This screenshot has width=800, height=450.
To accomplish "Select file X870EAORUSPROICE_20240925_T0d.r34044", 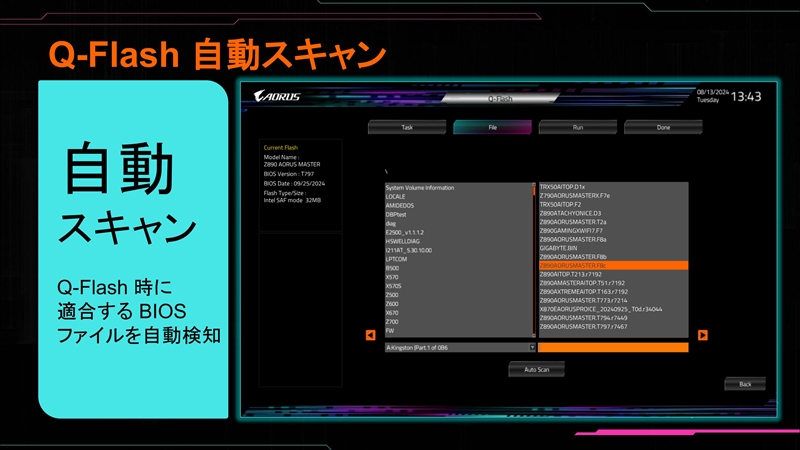I will [x=601, y=309].
